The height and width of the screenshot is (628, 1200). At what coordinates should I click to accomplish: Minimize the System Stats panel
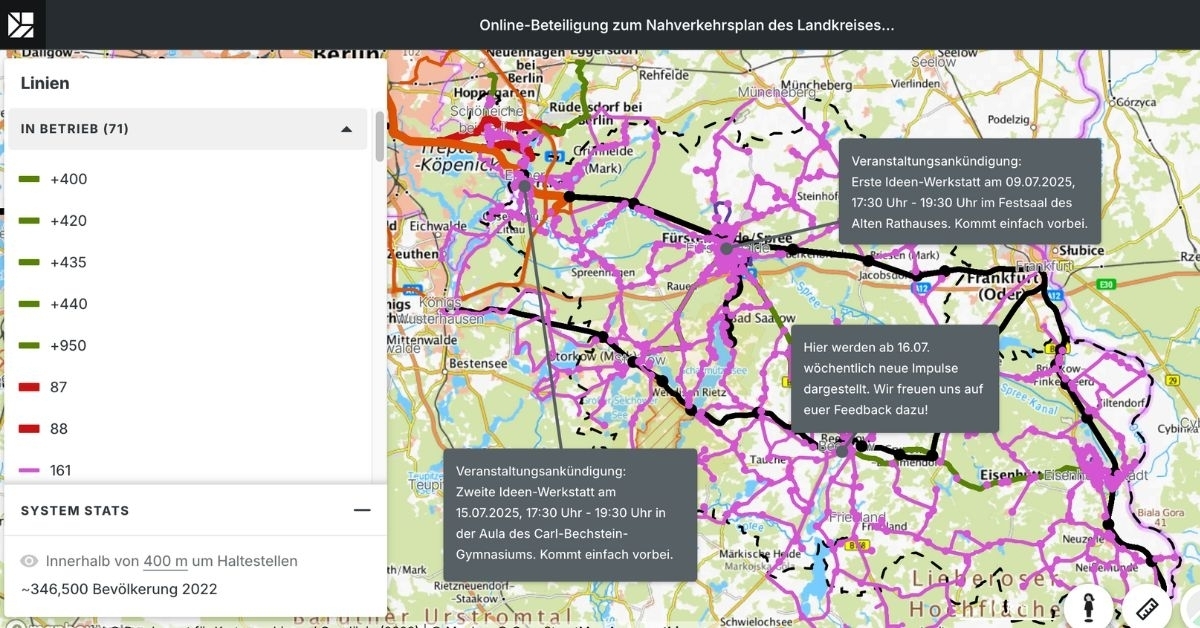point(362,510)
